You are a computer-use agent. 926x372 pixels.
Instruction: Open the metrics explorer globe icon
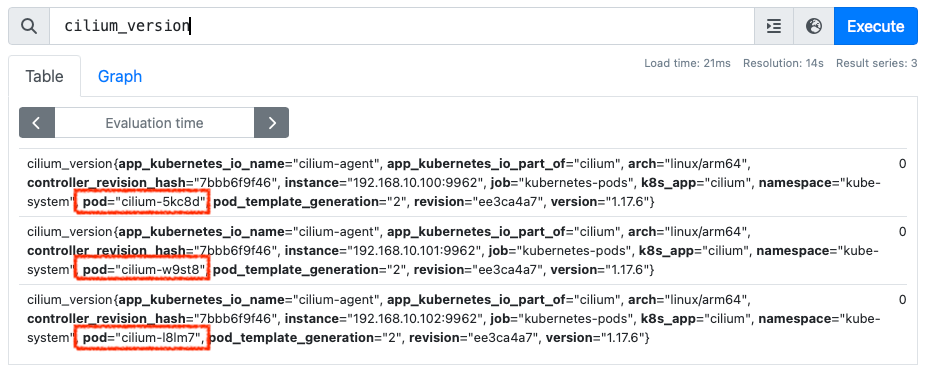(814, 26)
